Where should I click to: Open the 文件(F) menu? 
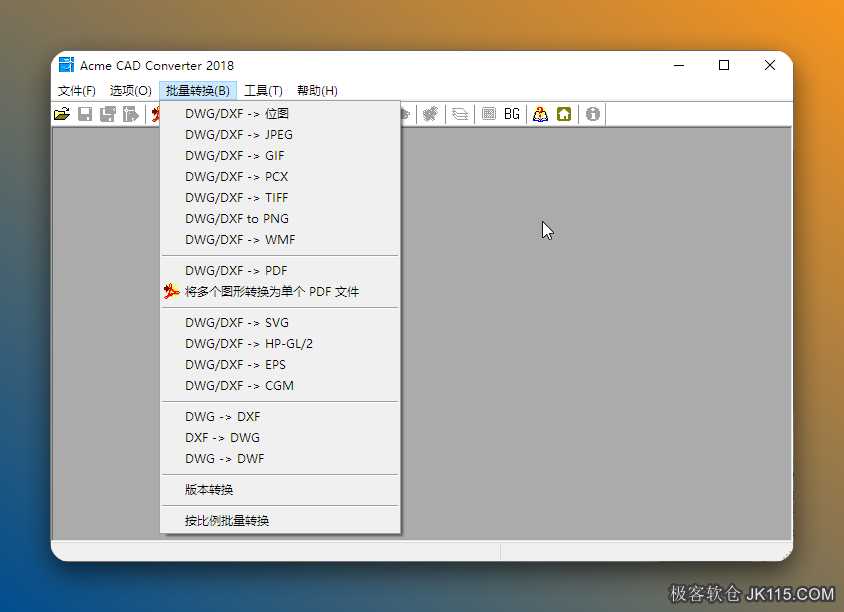click(76, 90)
